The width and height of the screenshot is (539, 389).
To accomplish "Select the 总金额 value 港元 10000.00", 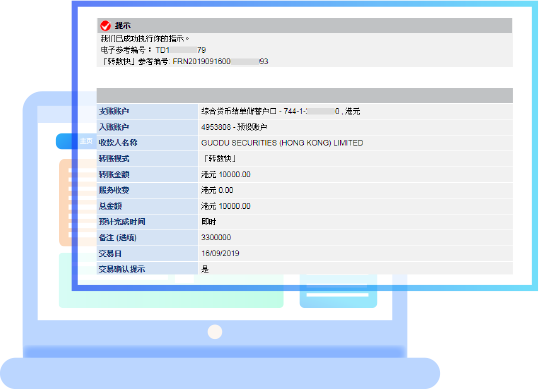I will click(x=226, y=206).
